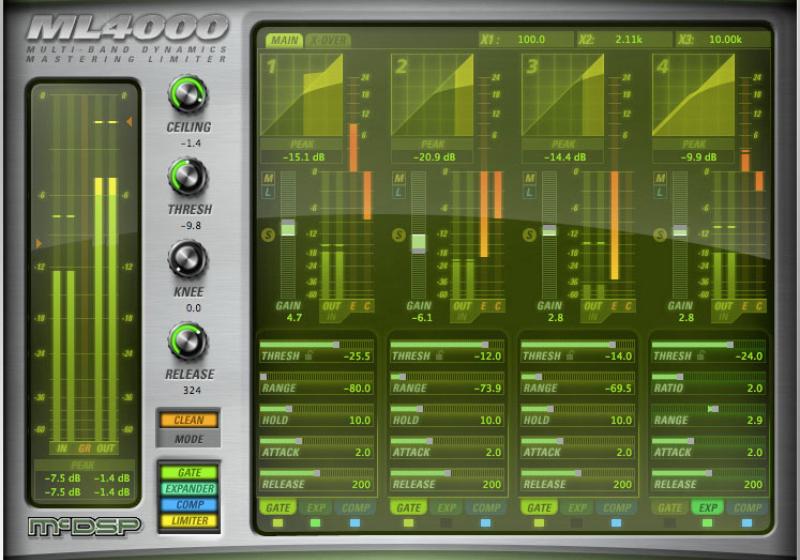Adjust the master Release knob
Image resolution: width=800 pixels, height=560 pixels.
tap(188, 341)
